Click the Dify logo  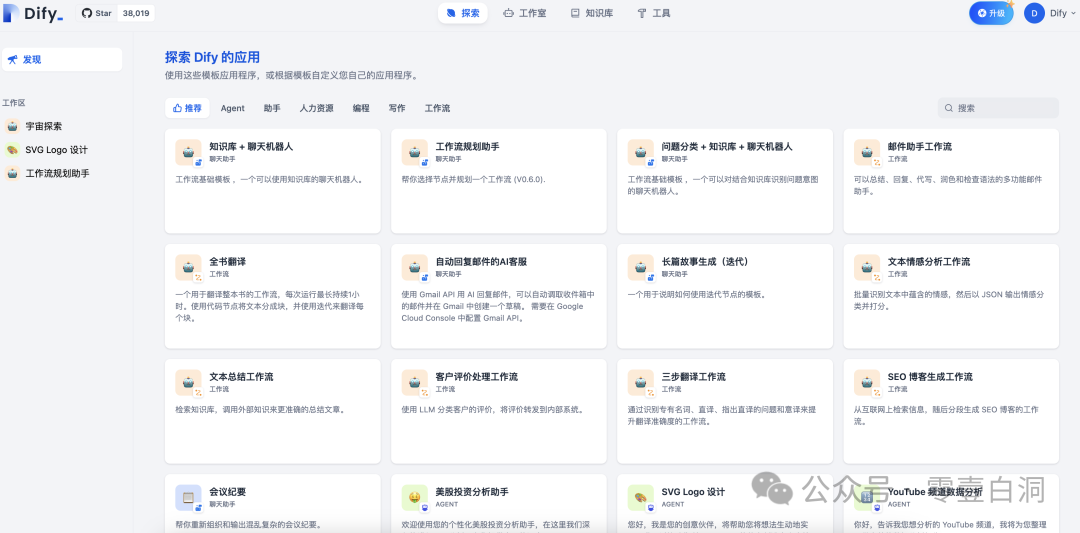coord(33,13)
